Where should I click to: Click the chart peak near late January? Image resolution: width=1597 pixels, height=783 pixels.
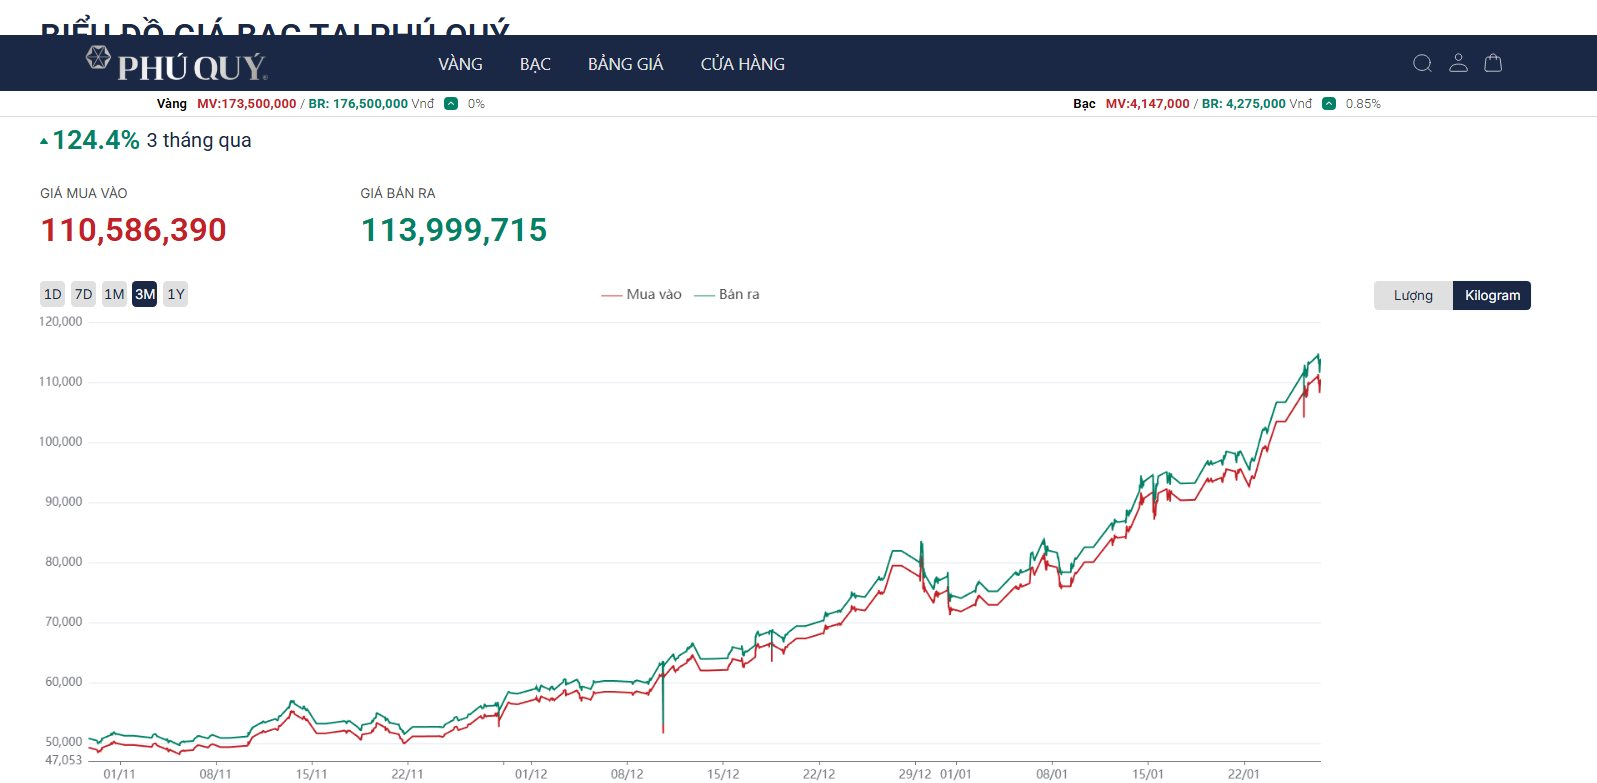tap(1318, 356)
